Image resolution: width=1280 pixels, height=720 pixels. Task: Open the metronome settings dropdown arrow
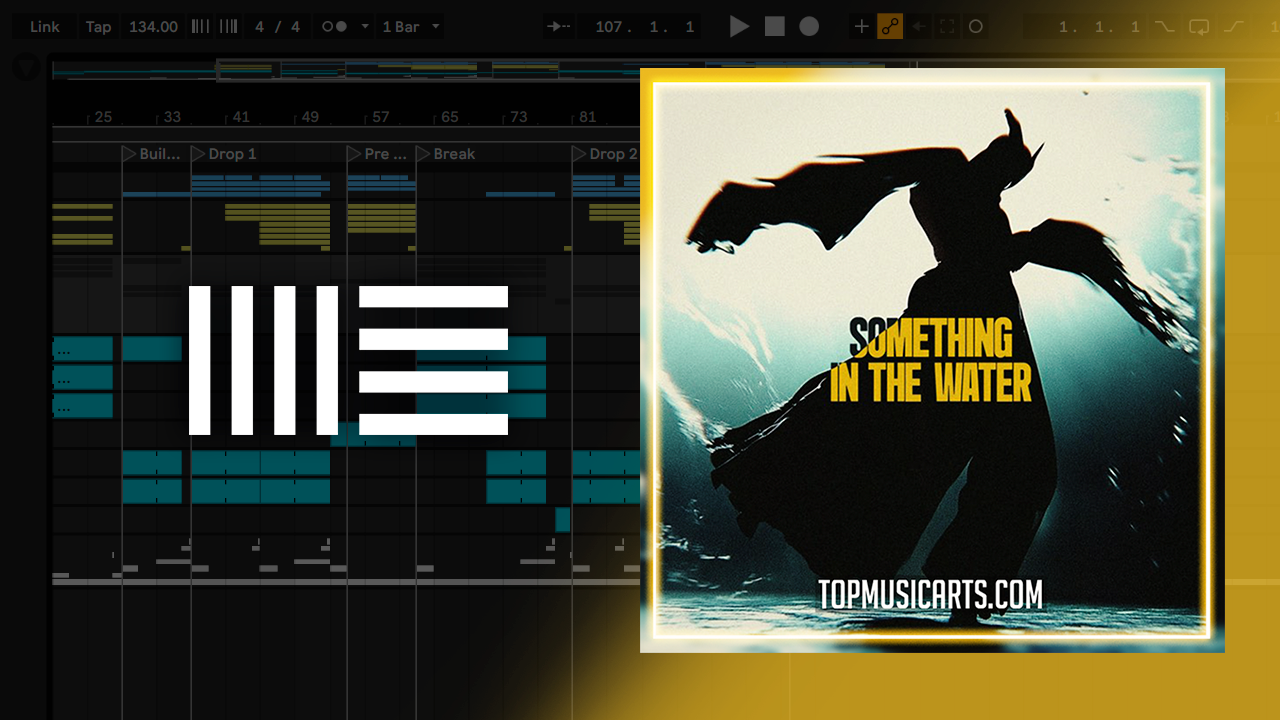coord(364,27)
